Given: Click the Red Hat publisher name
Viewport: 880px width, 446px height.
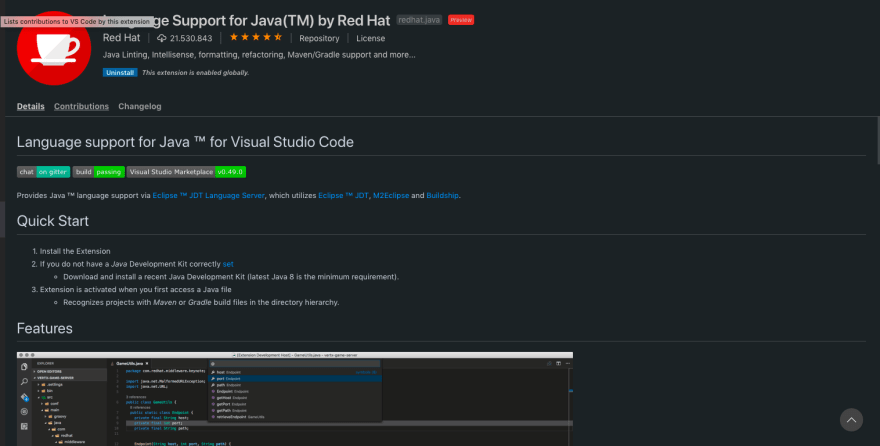Looking at the screenshot, I should click(x=121, y=38).
